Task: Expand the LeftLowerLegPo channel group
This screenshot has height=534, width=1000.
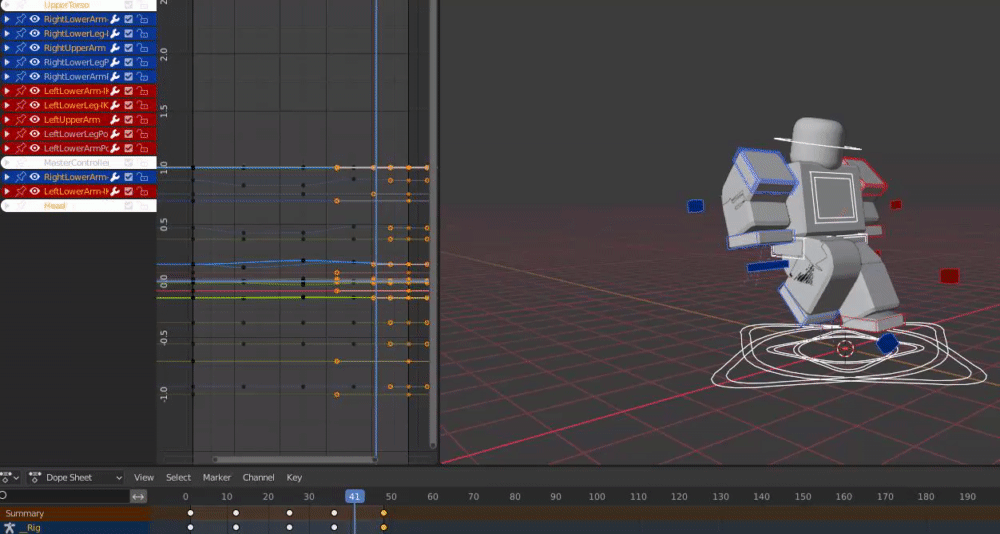Action: tap(7, 134)
